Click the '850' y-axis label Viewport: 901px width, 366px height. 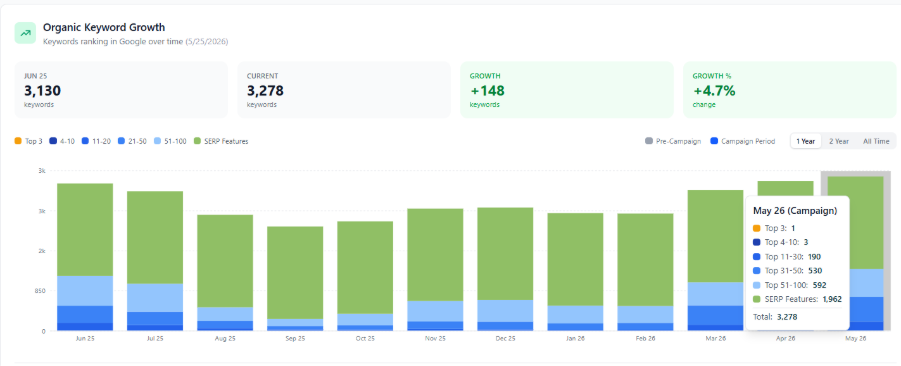40,291
